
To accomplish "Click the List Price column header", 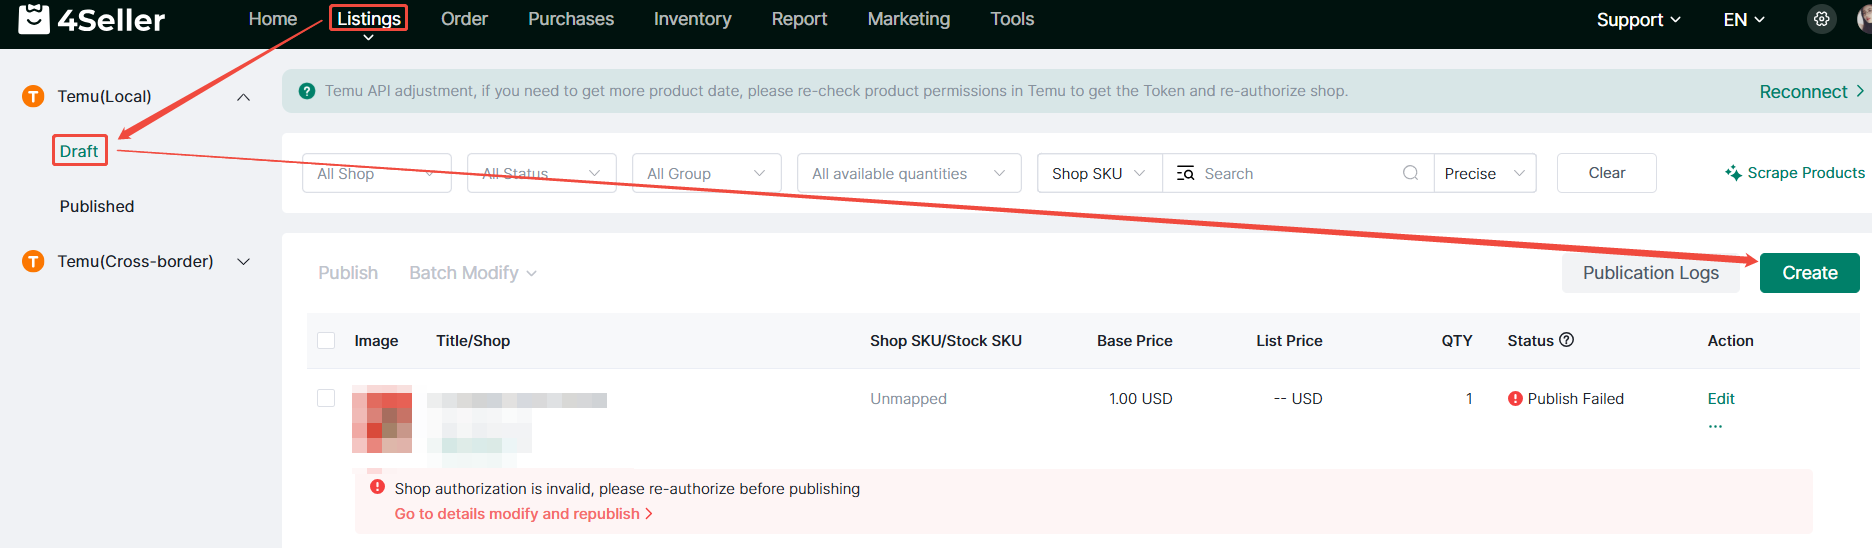I will [1289, 340].
